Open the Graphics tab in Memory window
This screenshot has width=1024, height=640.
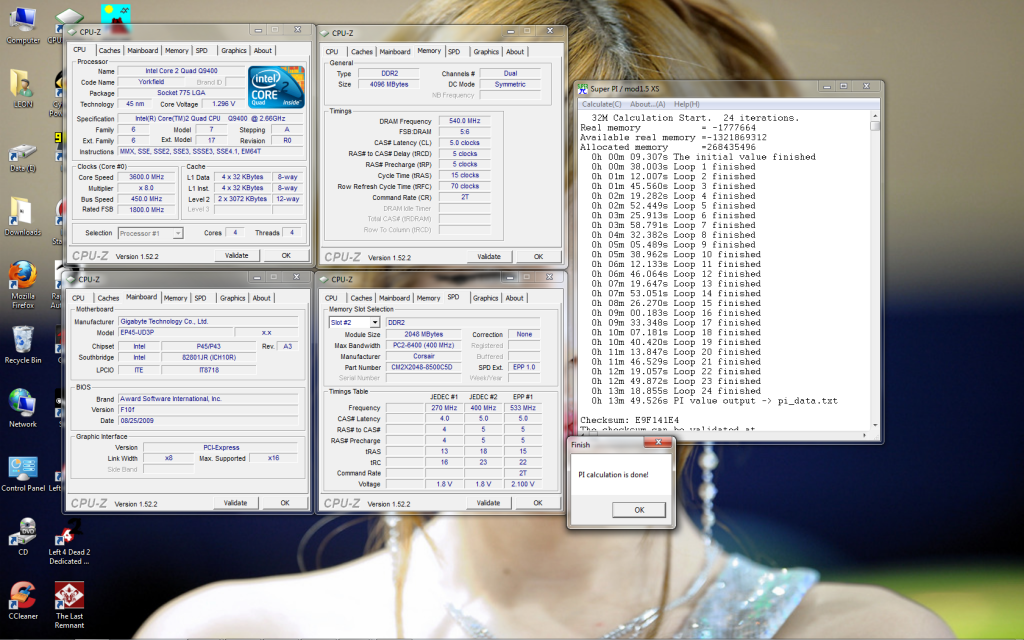(x=486, y=52)
